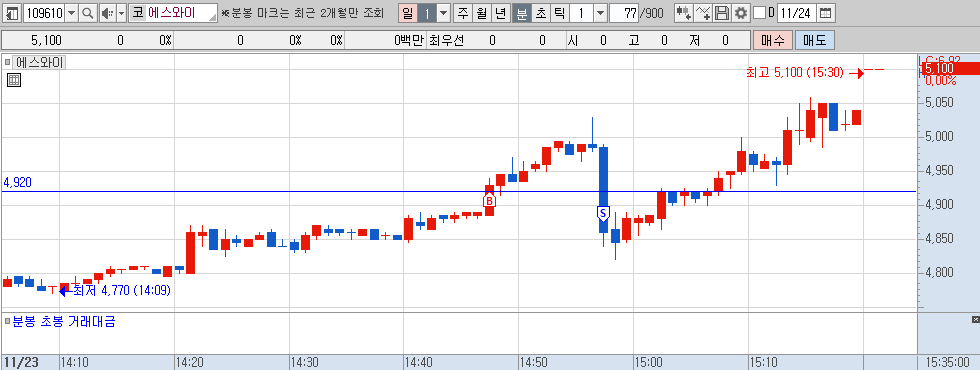Click the add line indicator icon
This screenshot has height=370, width=980.
tap(703, 12)
